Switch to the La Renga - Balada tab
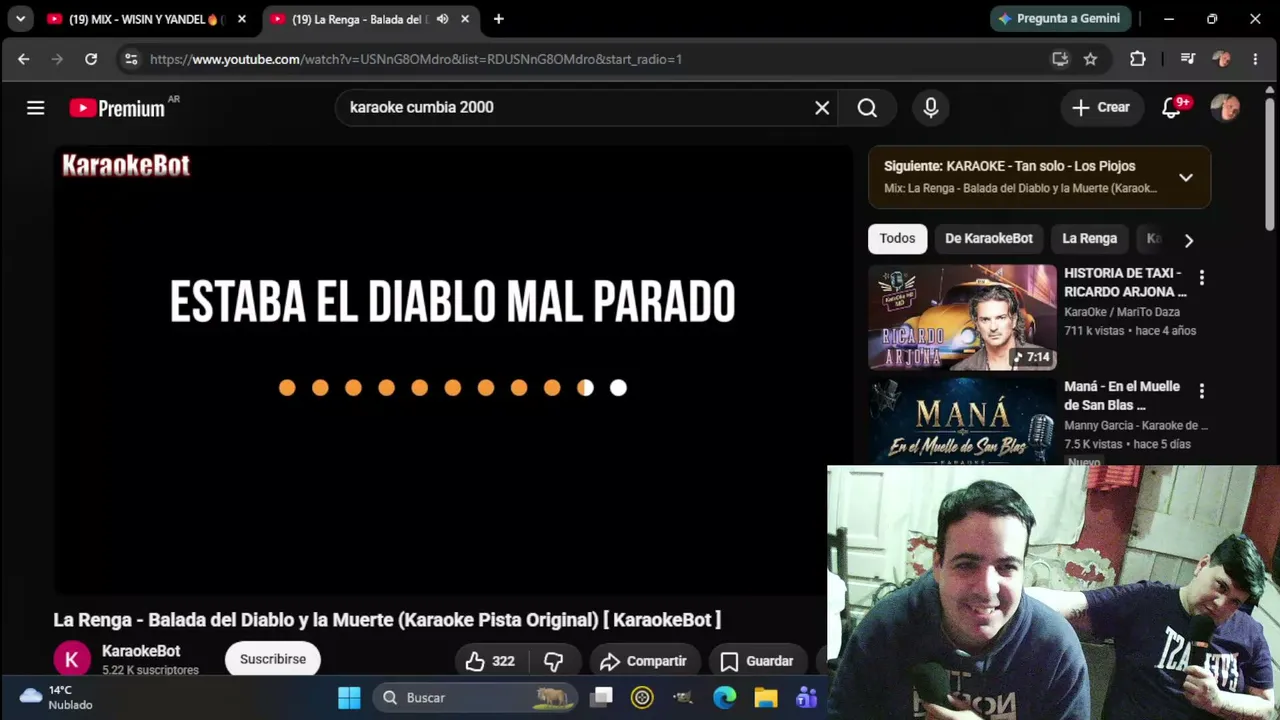 (x=370, y=19)
